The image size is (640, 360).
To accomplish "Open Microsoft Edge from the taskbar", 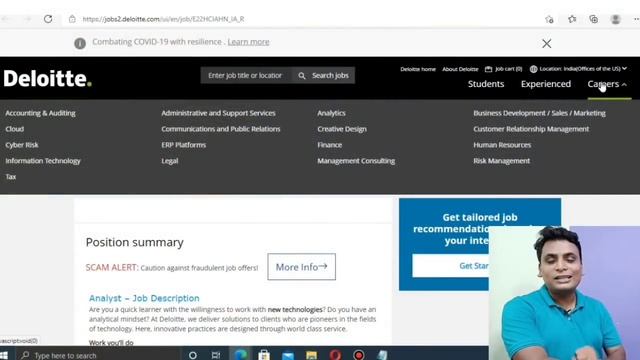I will [x=240, y=355].
